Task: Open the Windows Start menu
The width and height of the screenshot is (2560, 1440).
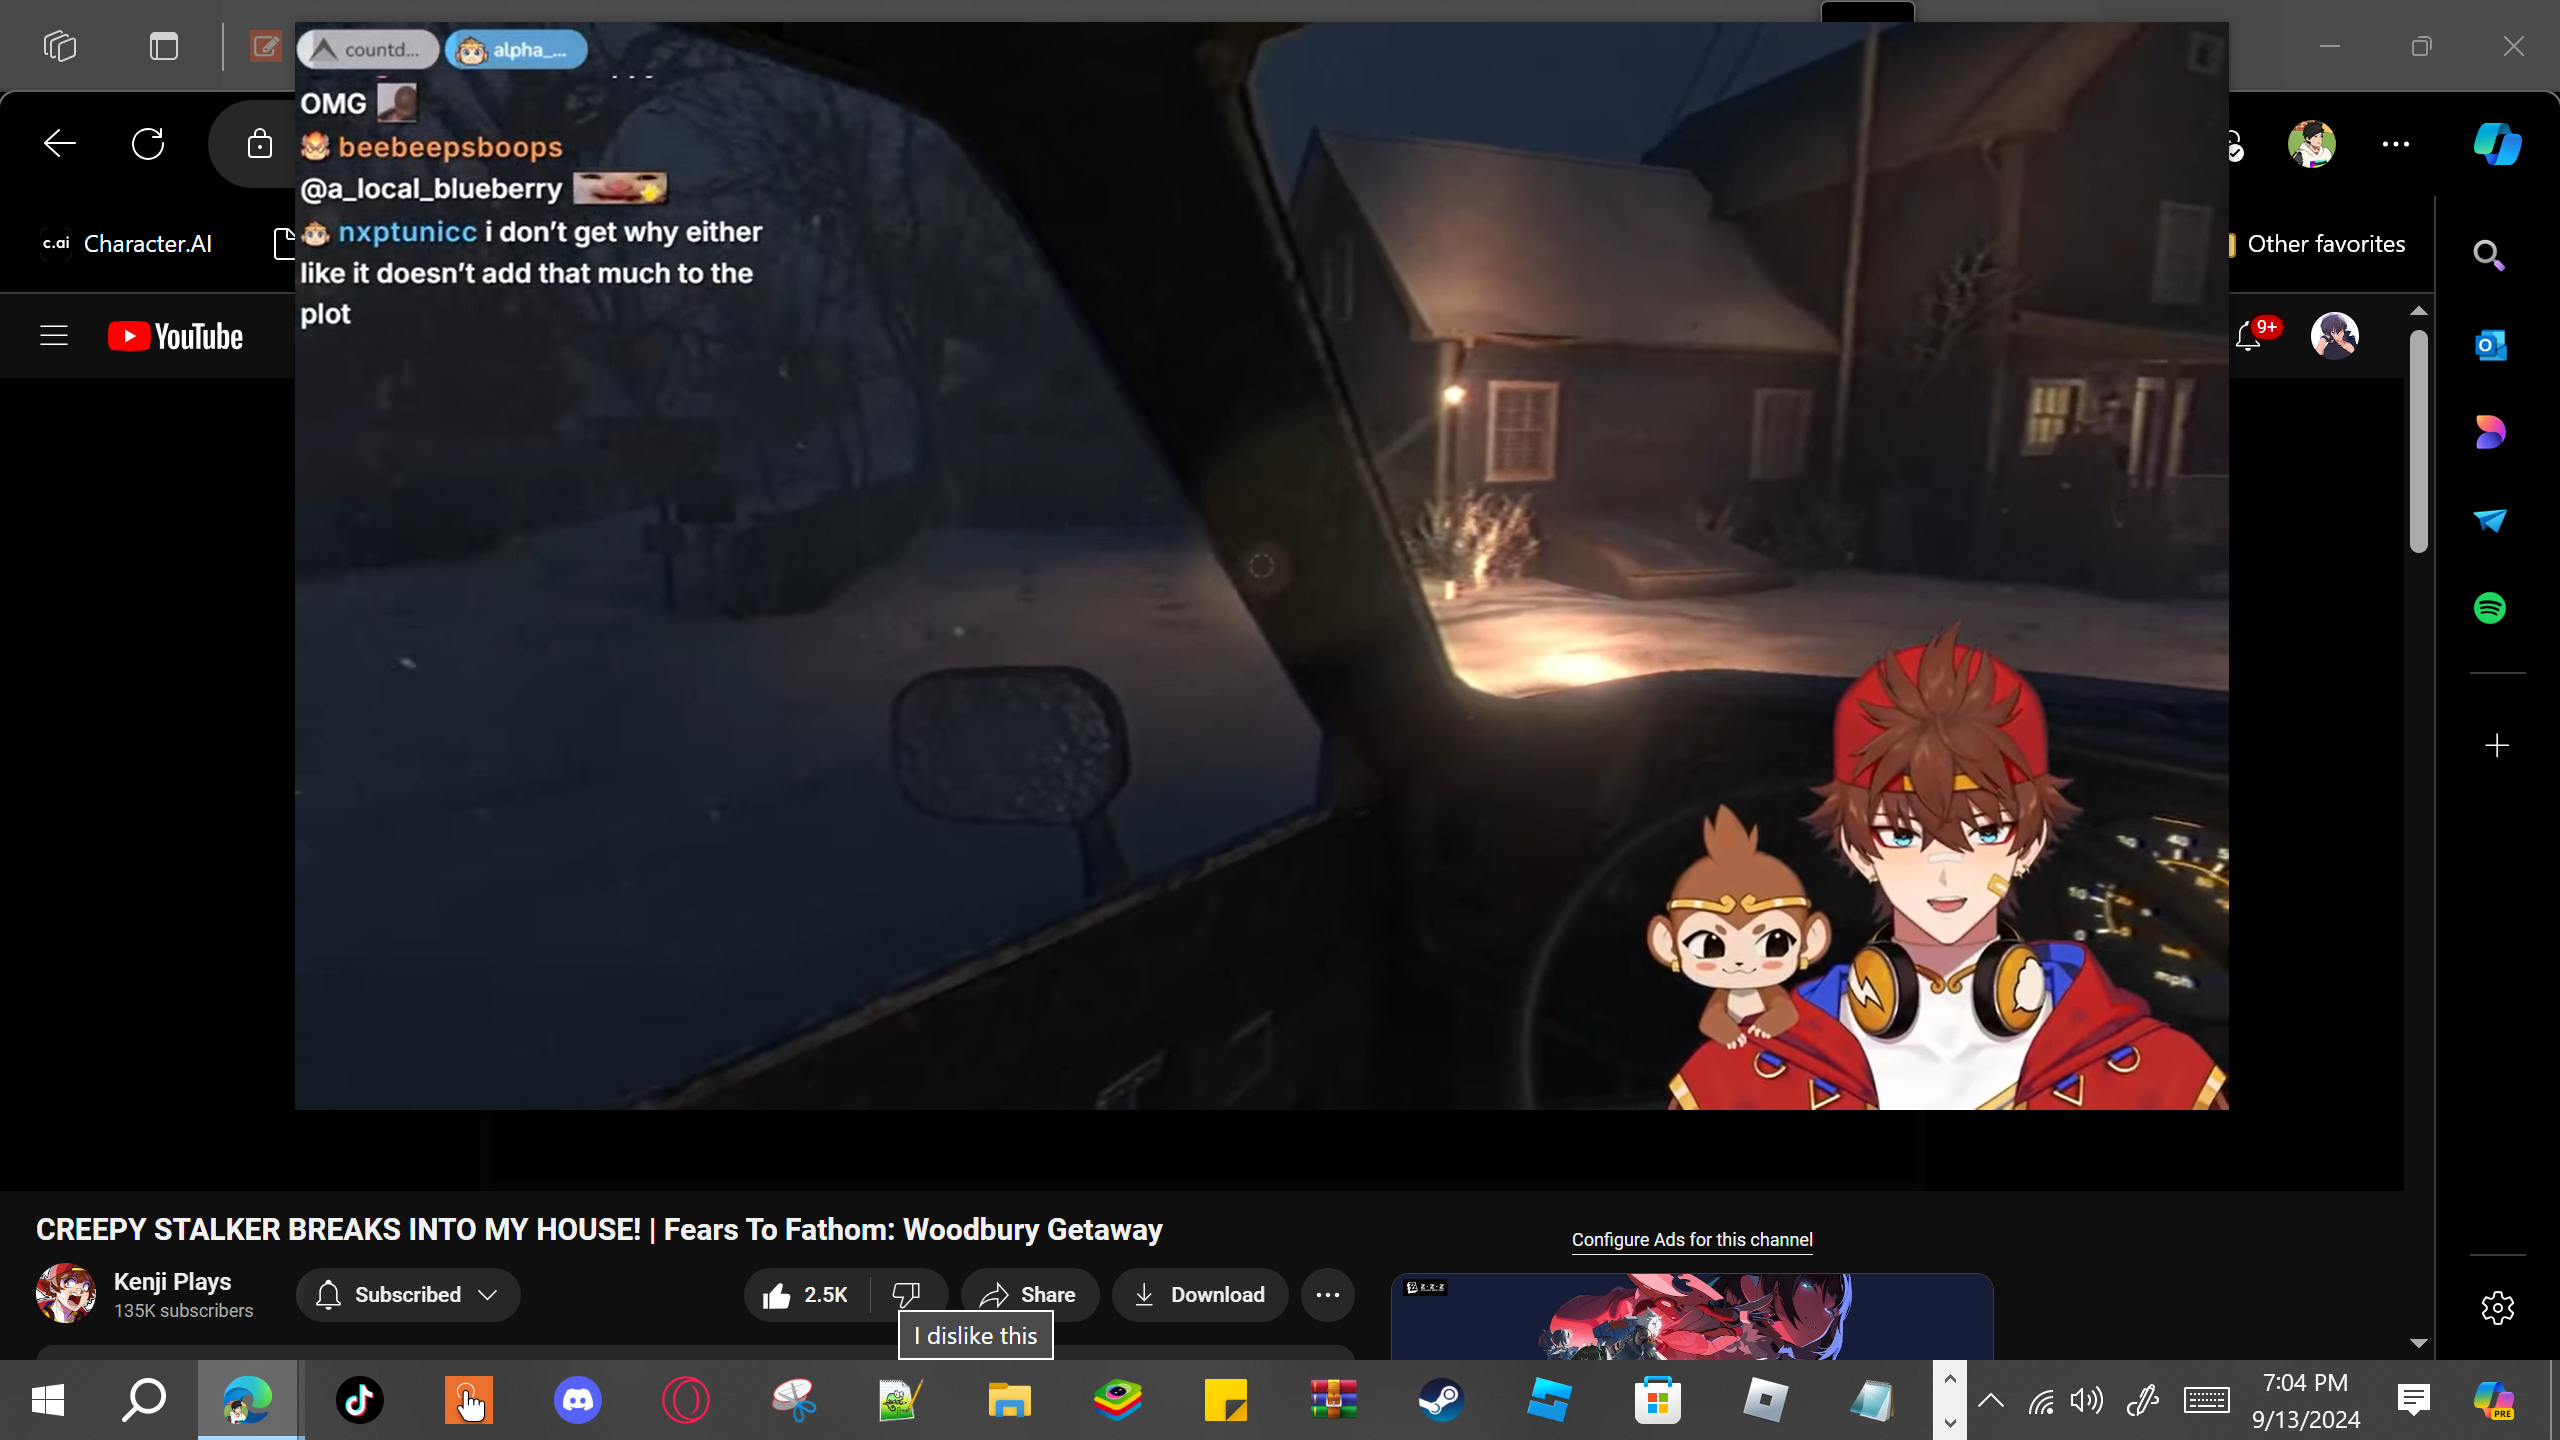Action: [x=48, y=1400]
